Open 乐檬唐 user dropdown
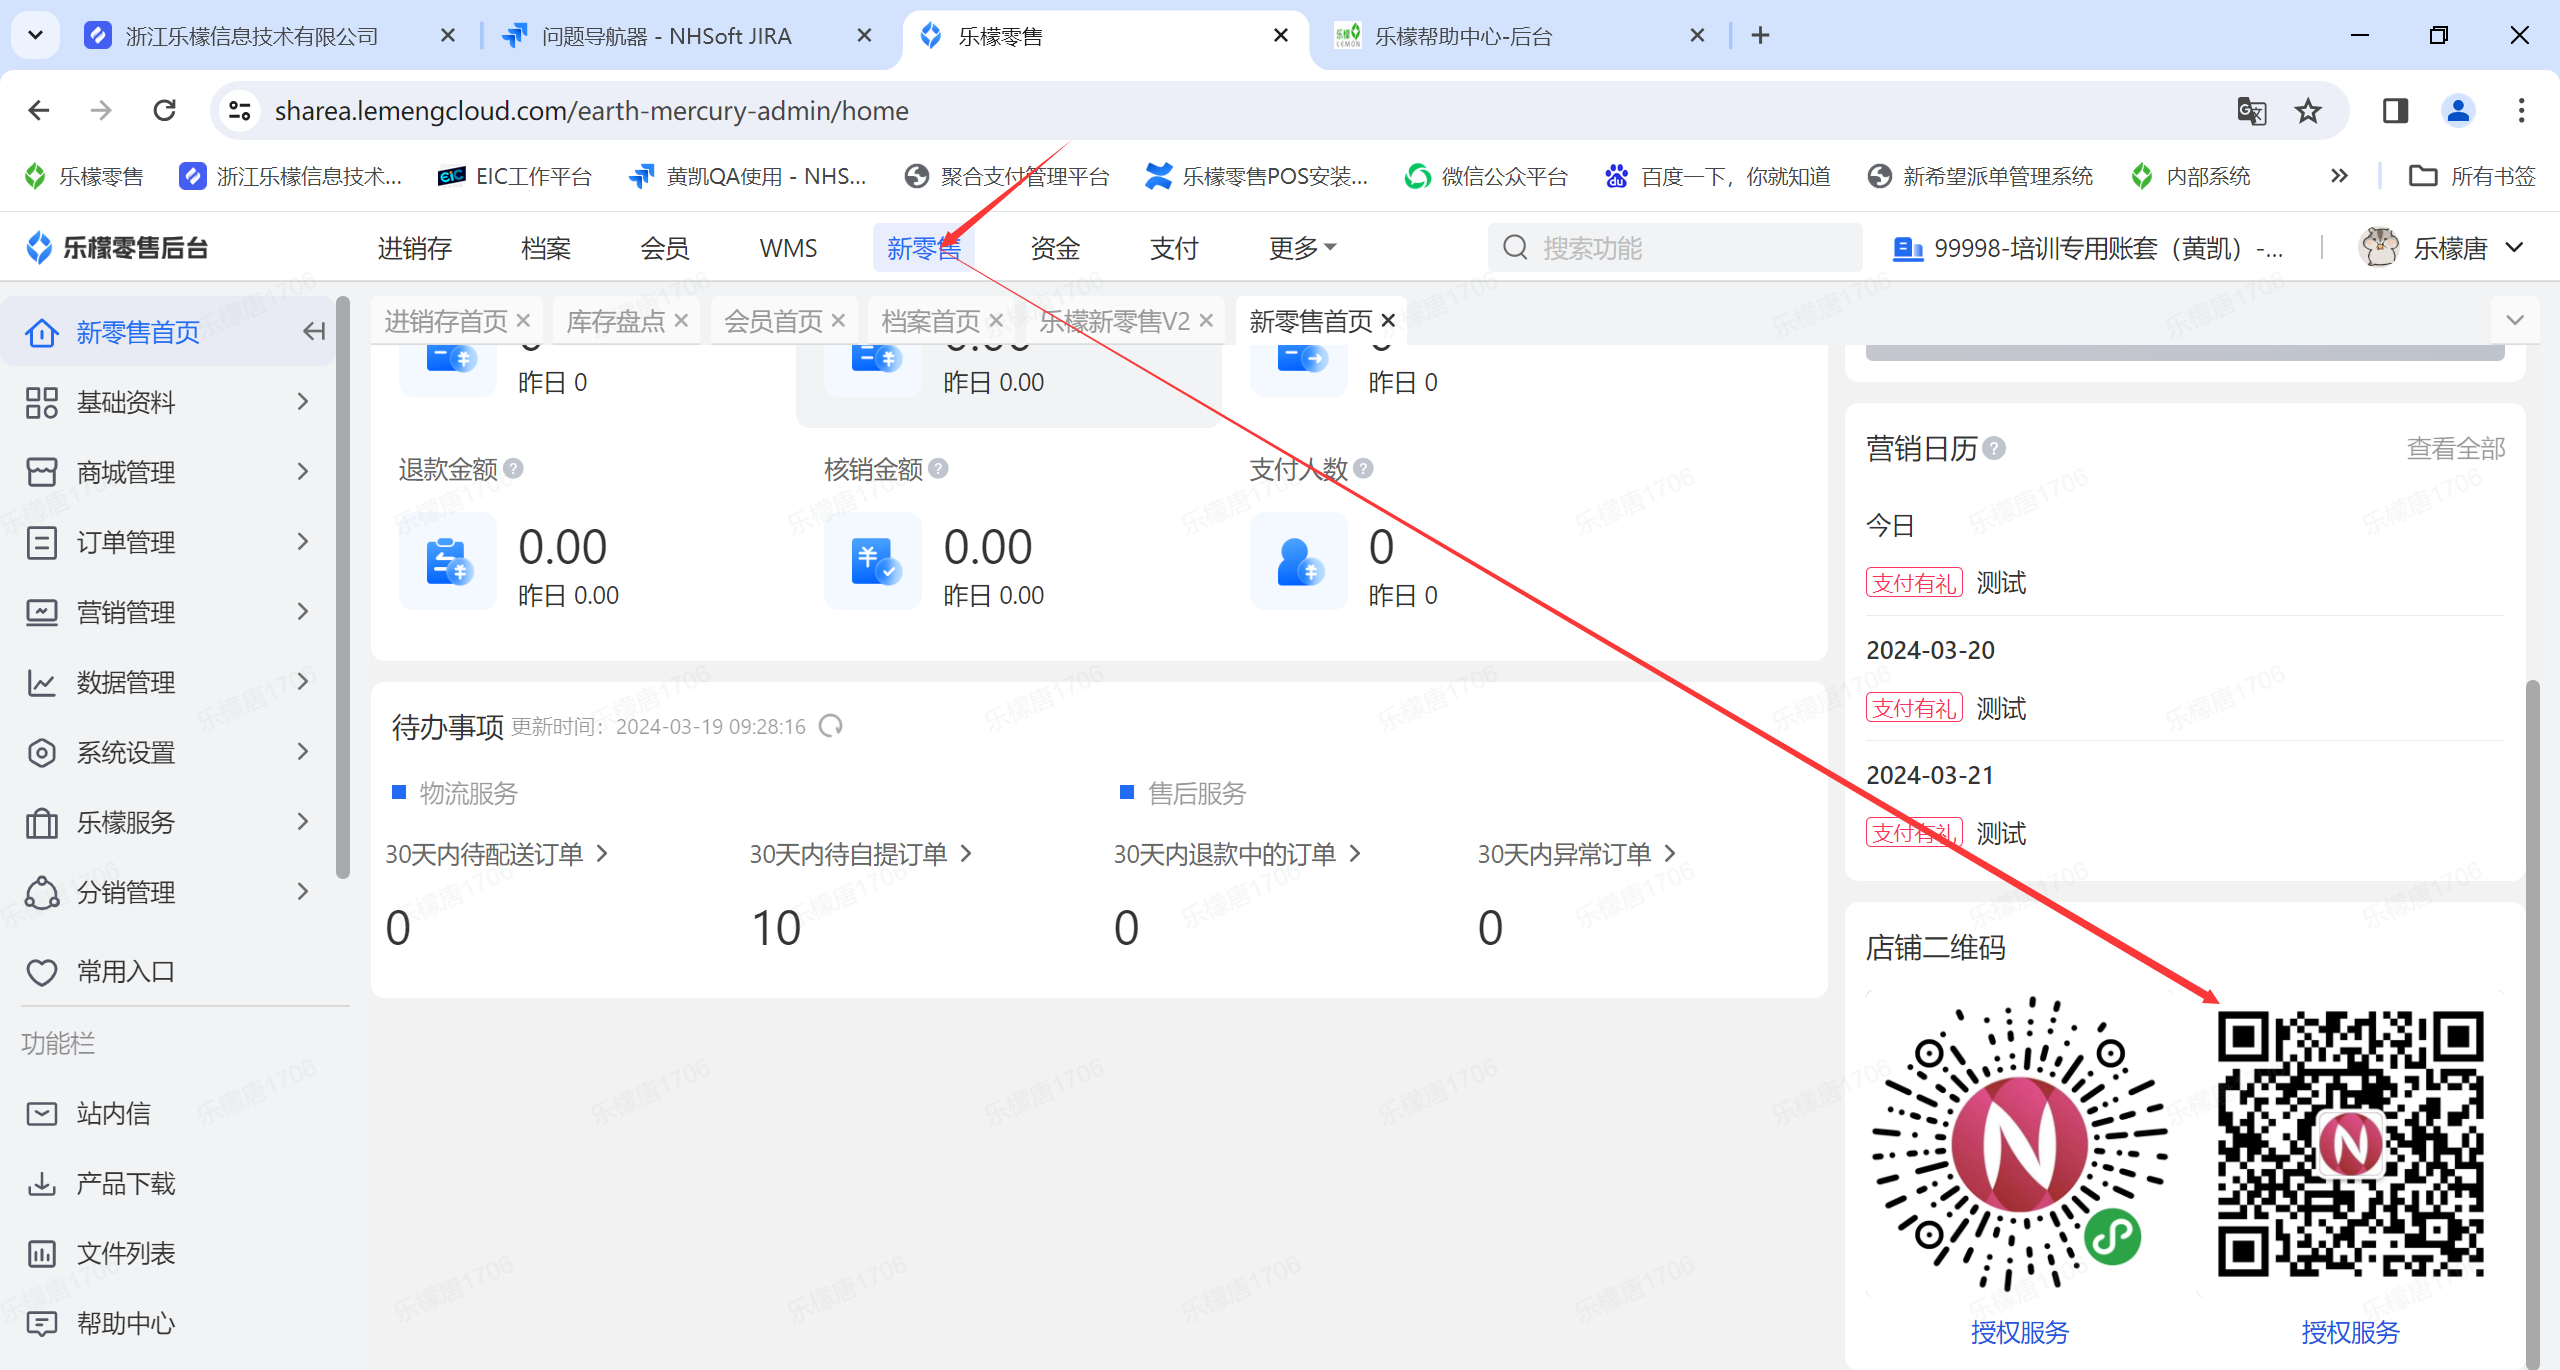Viewport: 2560px width, 1370px height. (2442, 248)
